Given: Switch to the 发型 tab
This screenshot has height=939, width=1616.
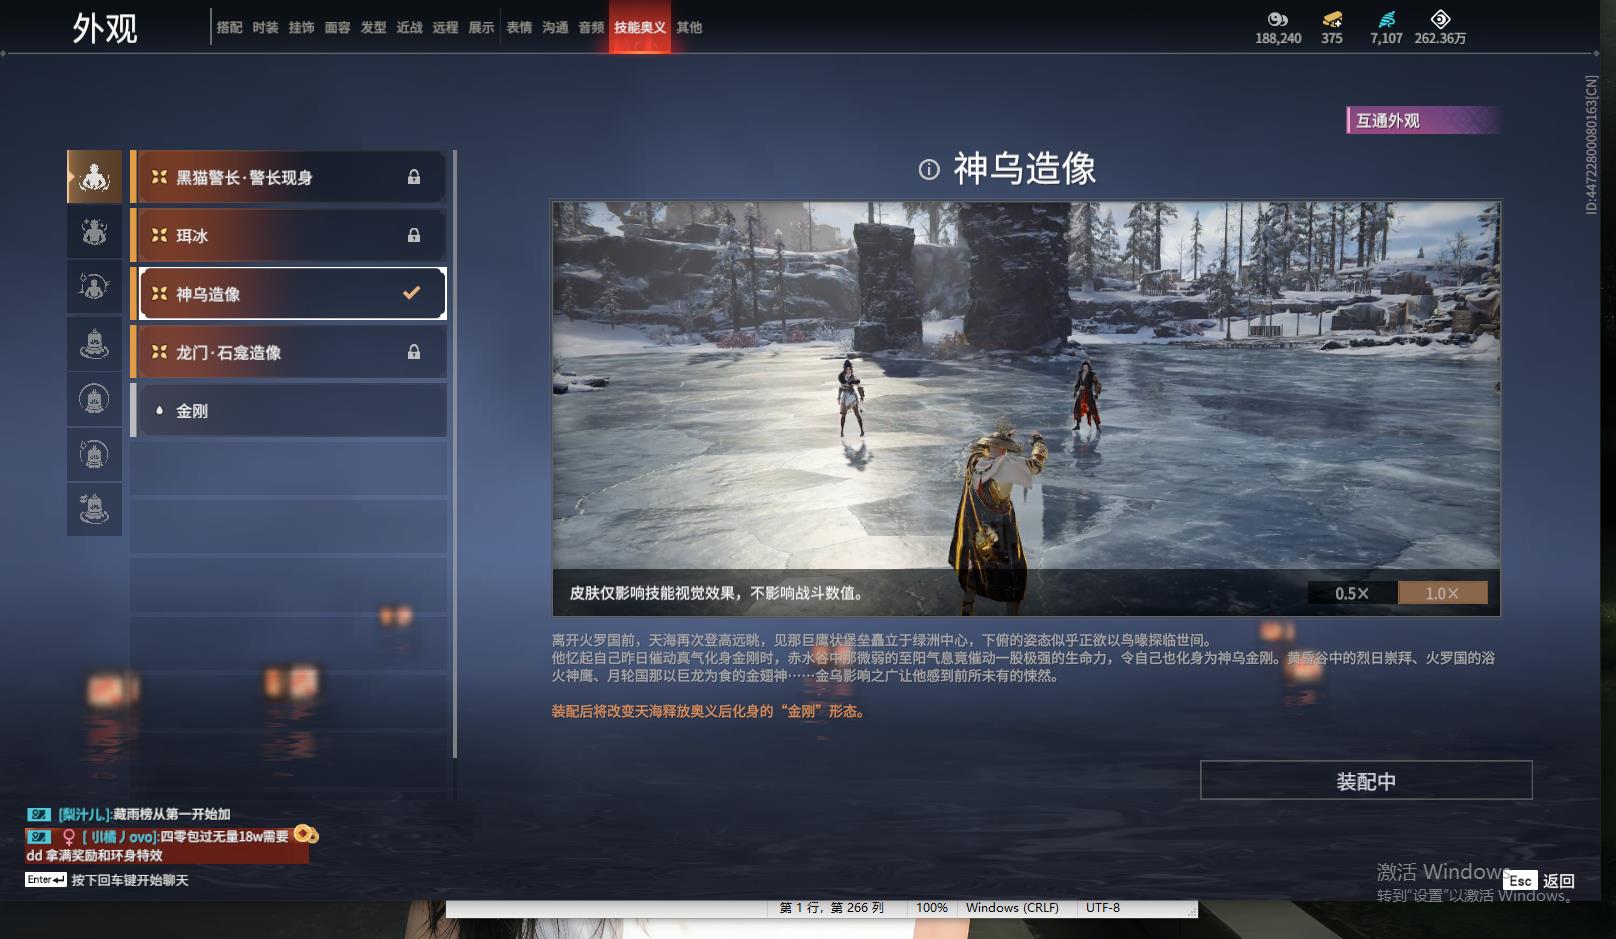Looking at the screenshot, I should [x=373, y=27].
